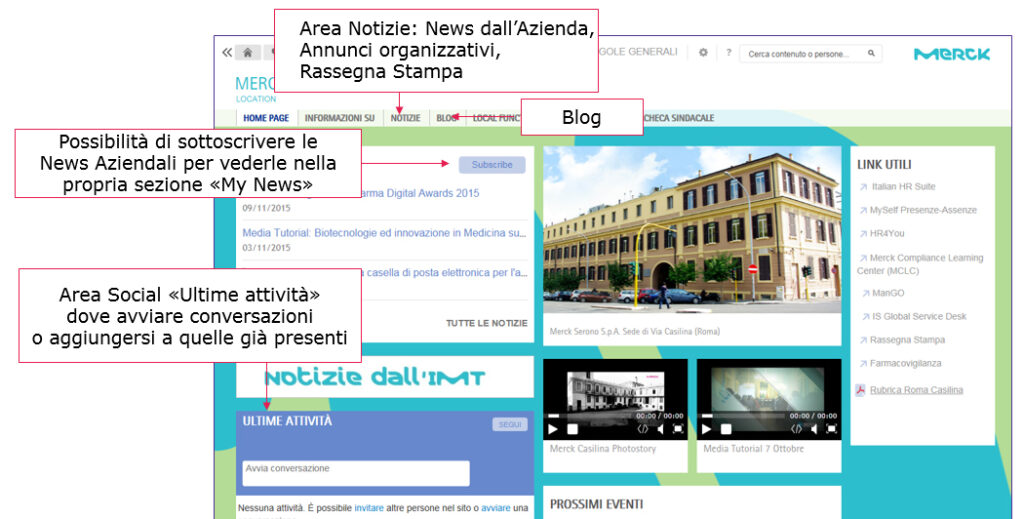
Task: Click the help question mark icon
Action: pos(728,53)
